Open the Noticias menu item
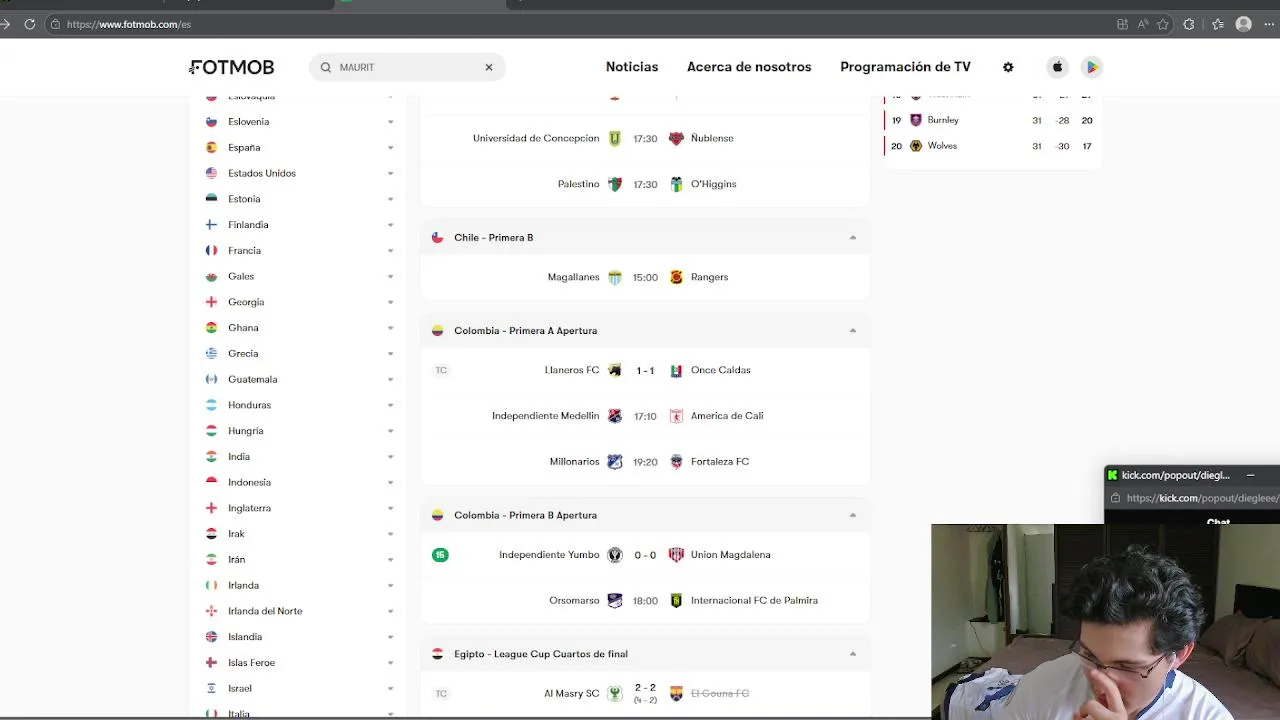1280x720 pixels. pos(632,67)
